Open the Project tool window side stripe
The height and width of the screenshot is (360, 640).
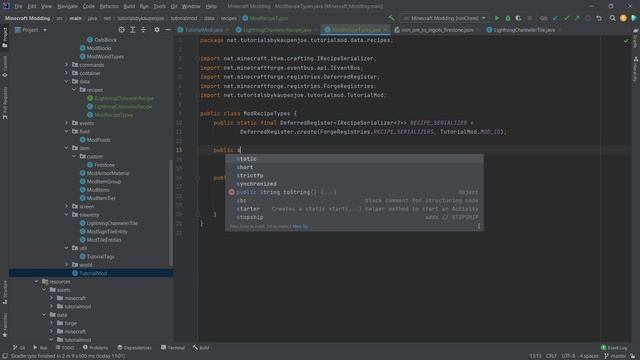(5, 38)
